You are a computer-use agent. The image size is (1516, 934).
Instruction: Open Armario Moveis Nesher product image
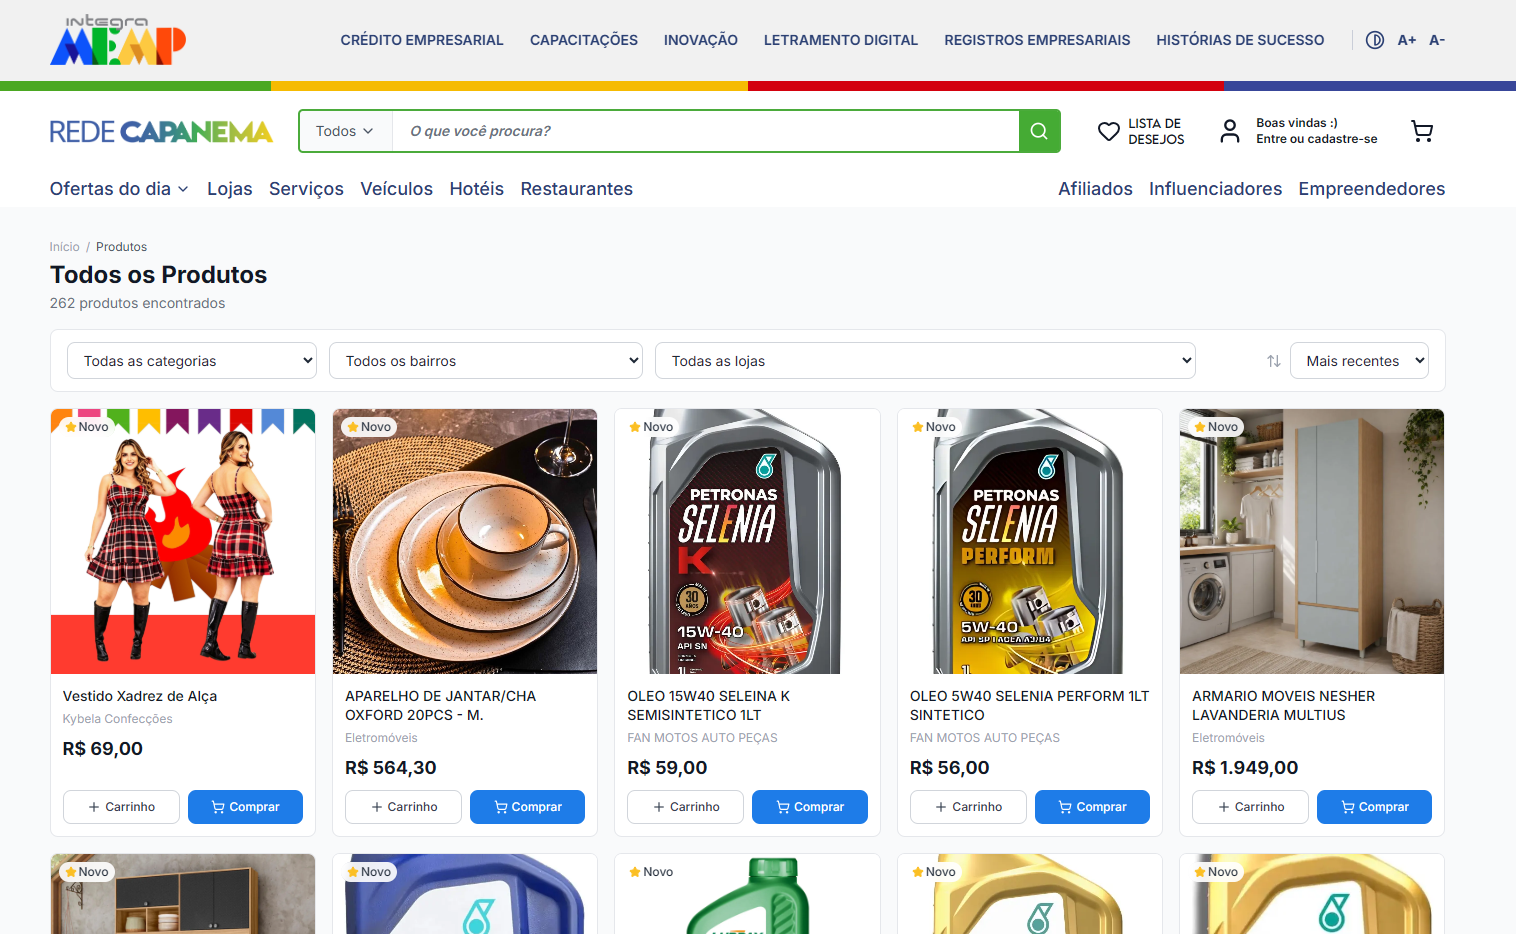point(1312,541)
